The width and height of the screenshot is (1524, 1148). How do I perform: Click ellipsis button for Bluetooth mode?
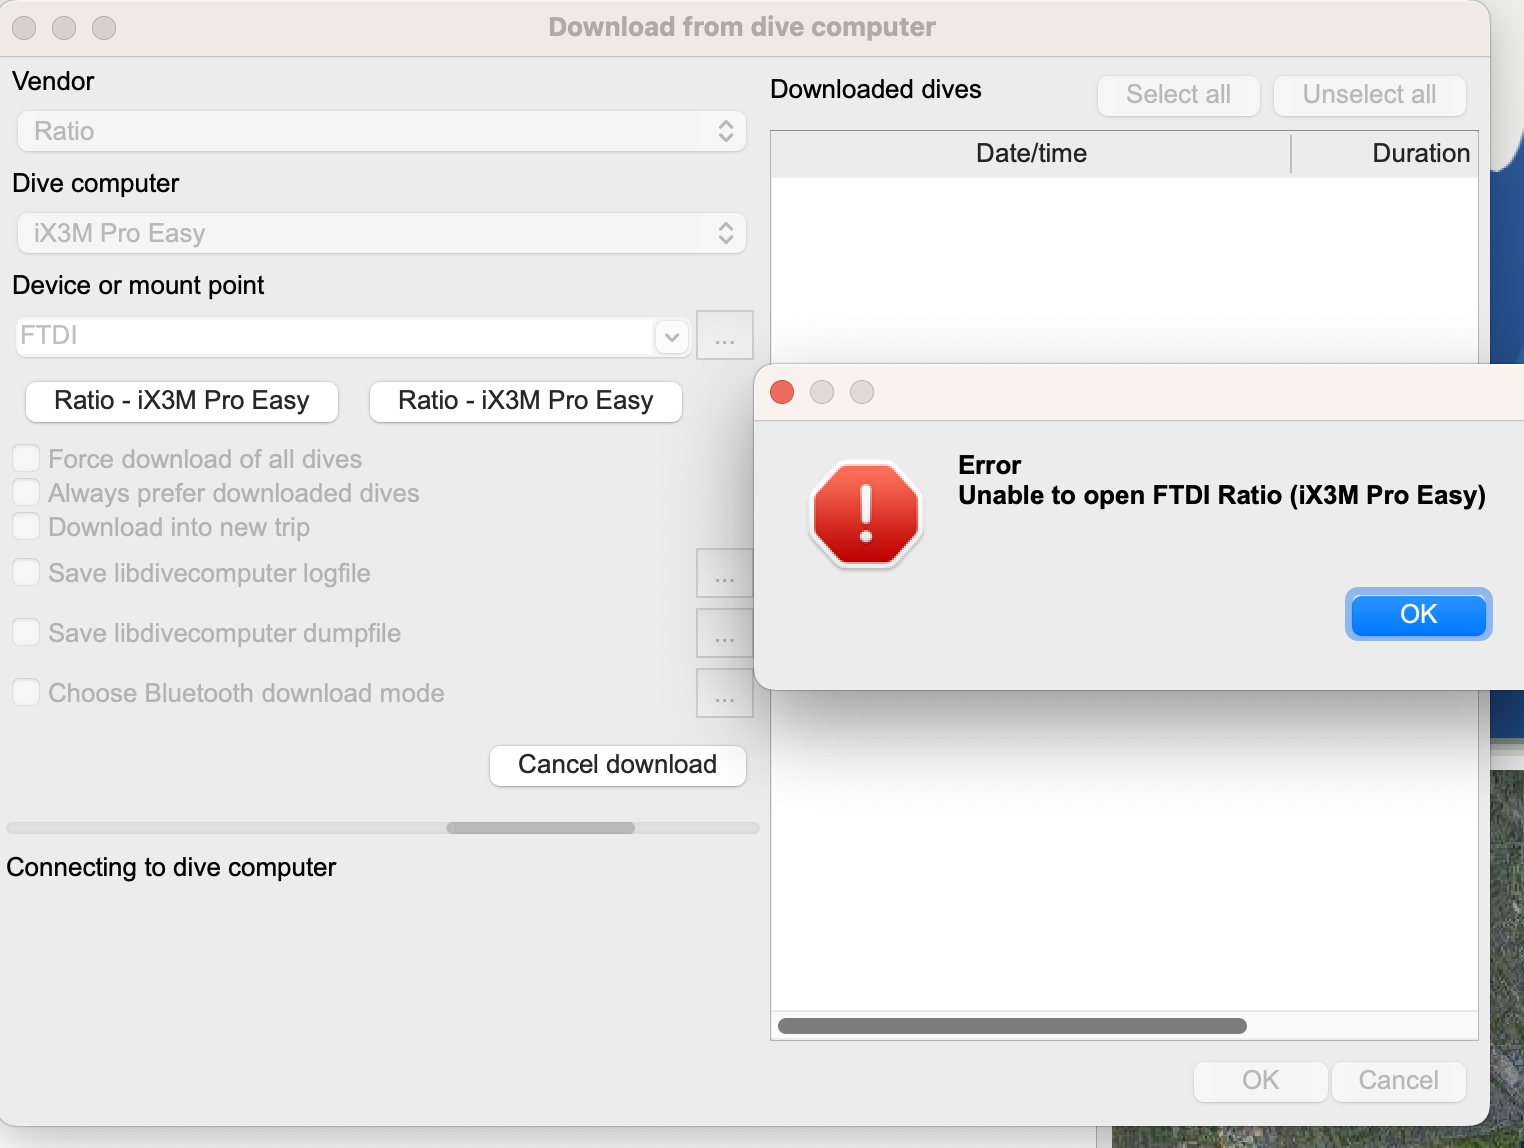pyautogui.click(x=725, y=693)
